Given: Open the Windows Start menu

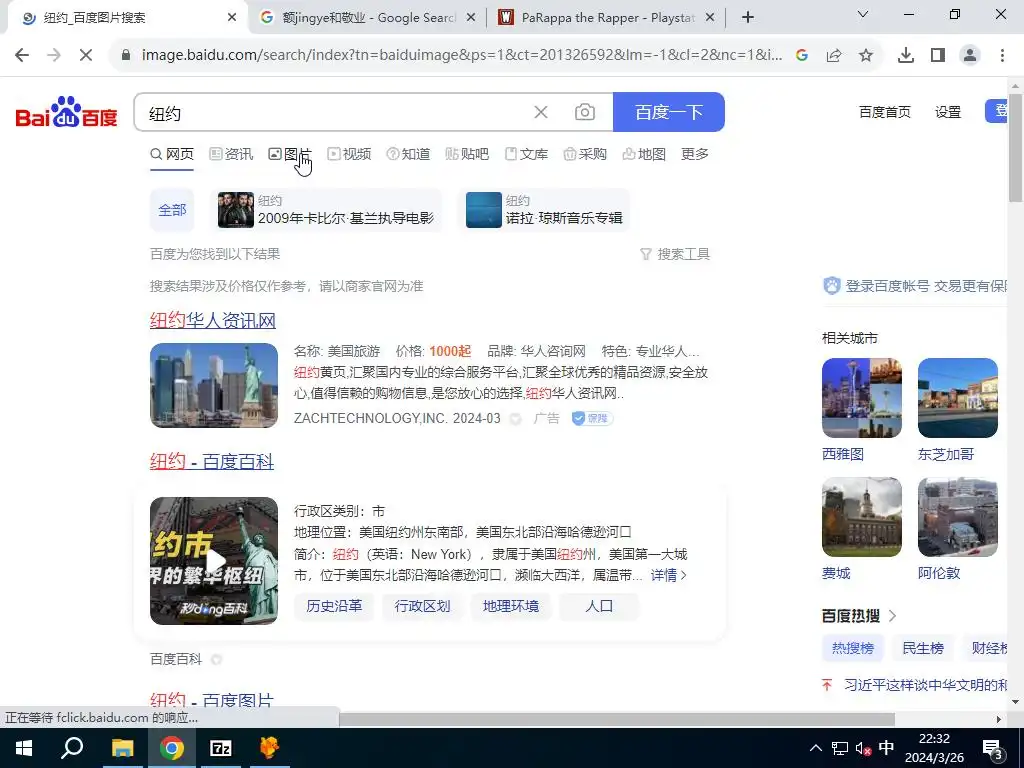Looking at the screenshot, I should coord(24,748).
